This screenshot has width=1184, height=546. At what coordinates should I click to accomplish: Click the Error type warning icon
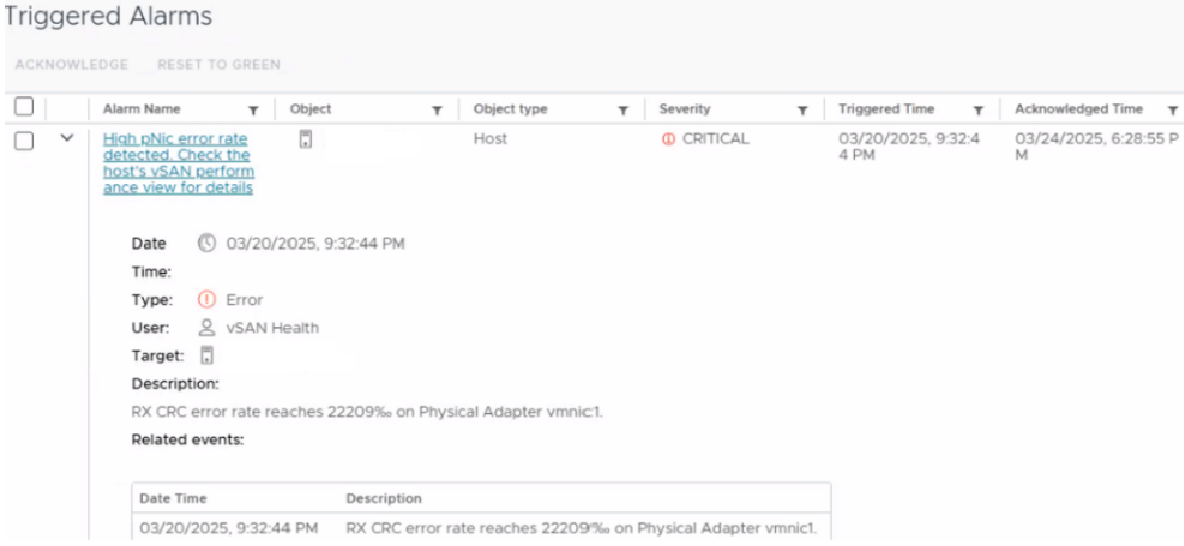(x=207, y=300)
